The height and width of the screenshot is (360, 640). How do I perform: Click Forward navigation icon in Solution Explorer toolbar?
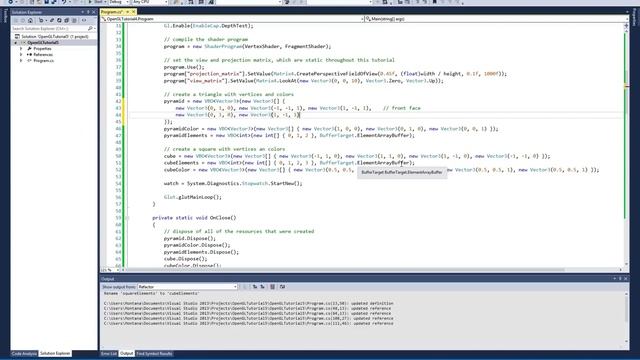pyautogui.click(x=23, y=20)
